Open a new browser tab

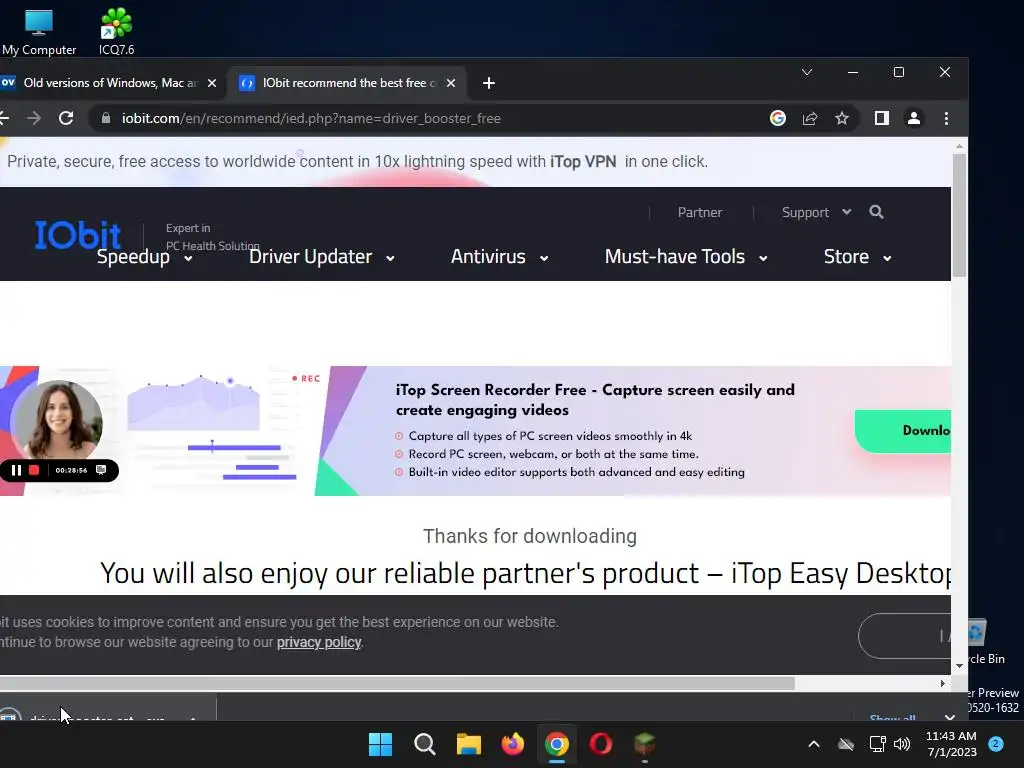click(488, 83)
